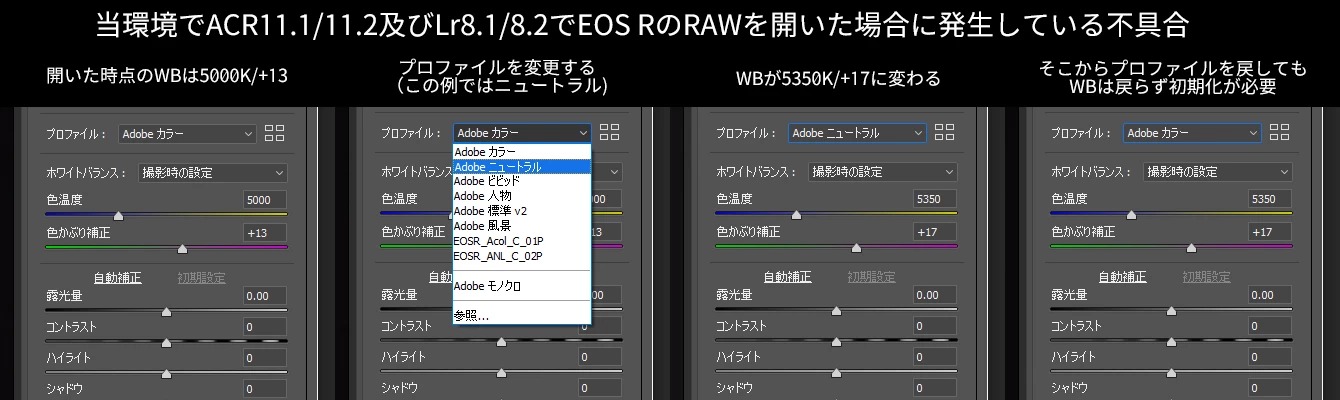
Task: Click 自動補正 link in third panel
Action: coord(787,277)
